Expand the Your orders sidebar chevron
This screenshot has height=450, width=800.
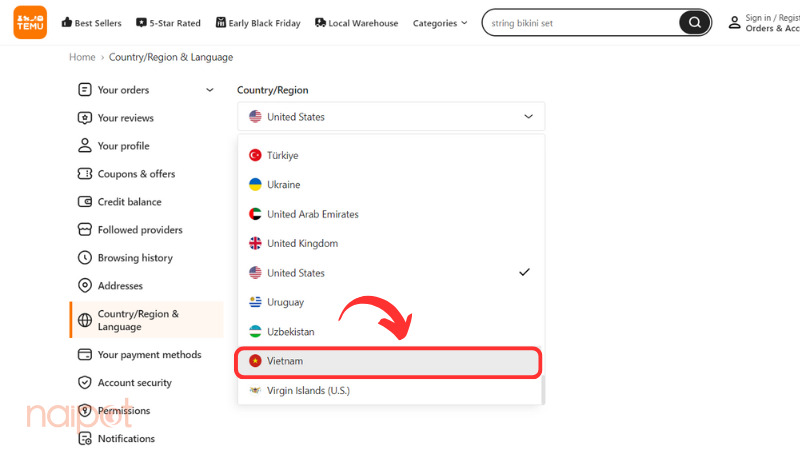pyautogui.click(x=209, y=90)
